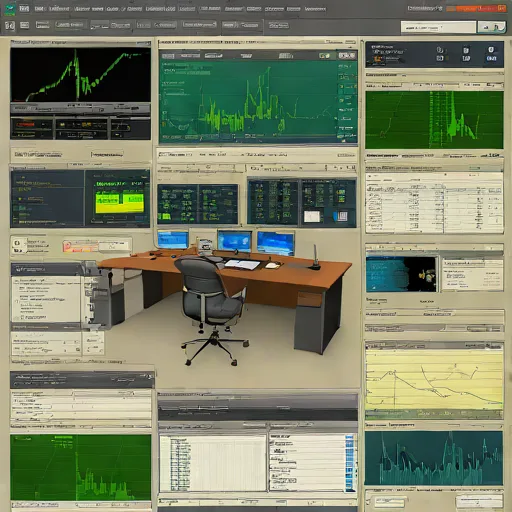Image resolution: width=512 pixels, height=512 pixels.
Task: Focus the light search field in the toolbar
Action: pos(438,28)
